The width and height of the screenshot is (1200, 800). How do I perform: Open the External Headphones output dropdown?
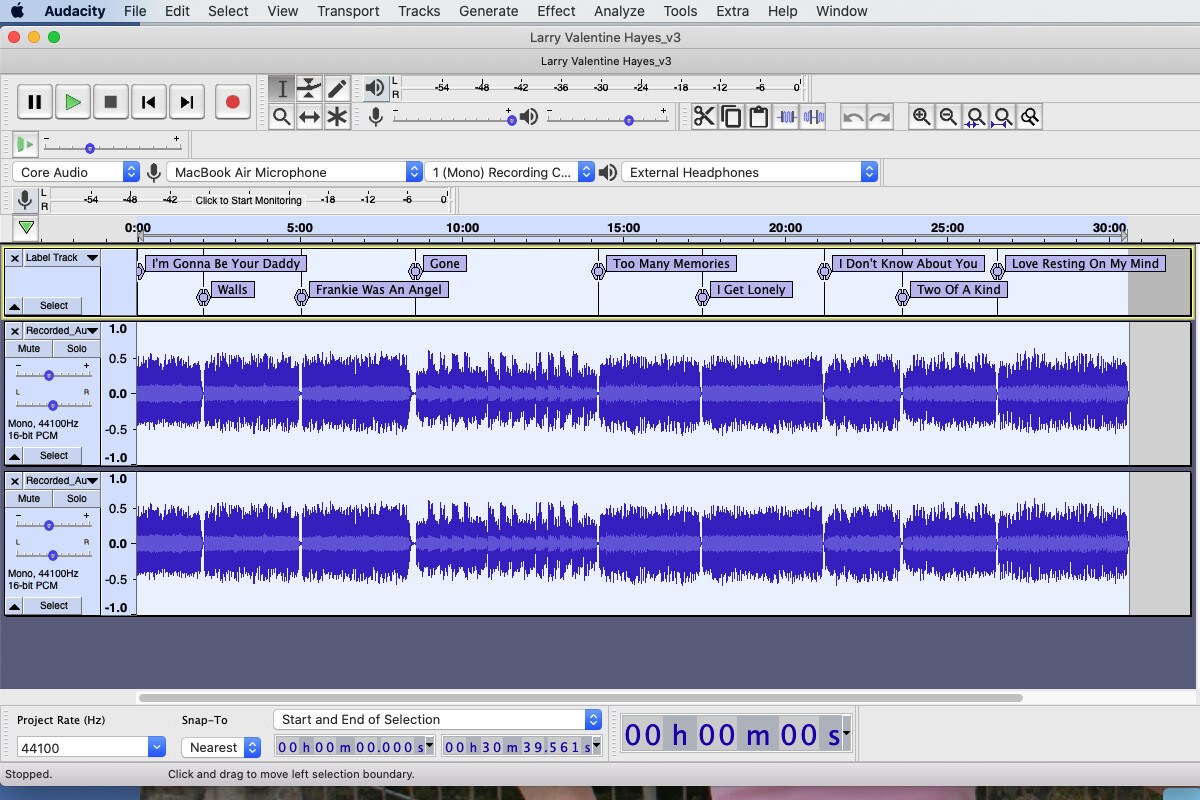[749, 172]
